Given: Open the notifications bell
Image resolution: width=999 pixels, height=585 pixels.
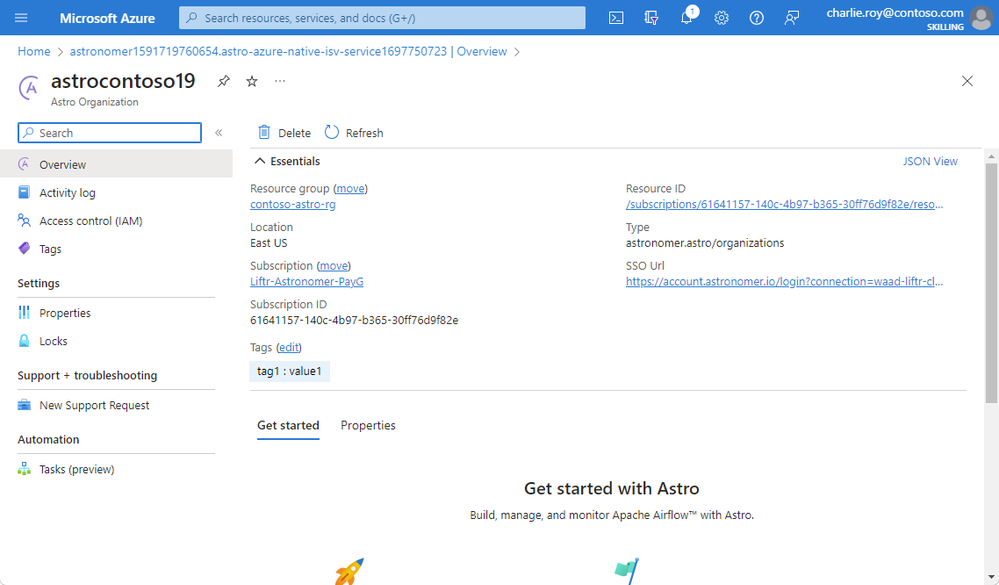Looking at the screenshot, I should click(x=687, y=17).
